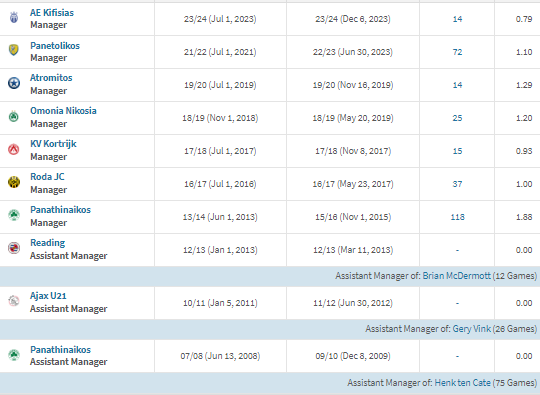Click the Ajax U21 crest icon

click(14, 301)
